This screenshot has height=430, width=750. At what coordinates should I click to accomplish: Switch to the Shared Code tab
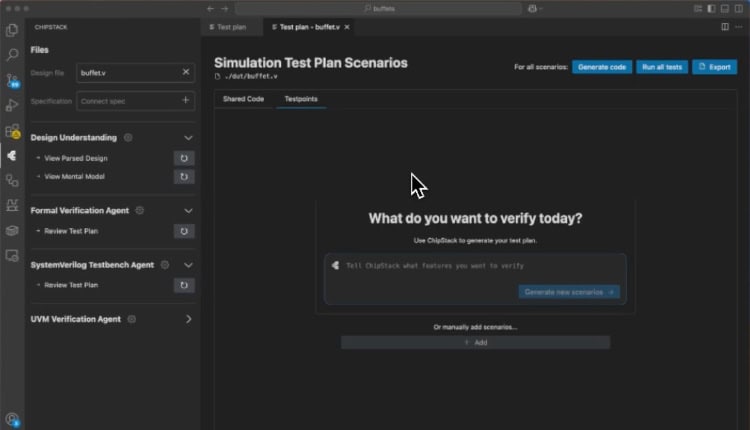tap(243, 99)
